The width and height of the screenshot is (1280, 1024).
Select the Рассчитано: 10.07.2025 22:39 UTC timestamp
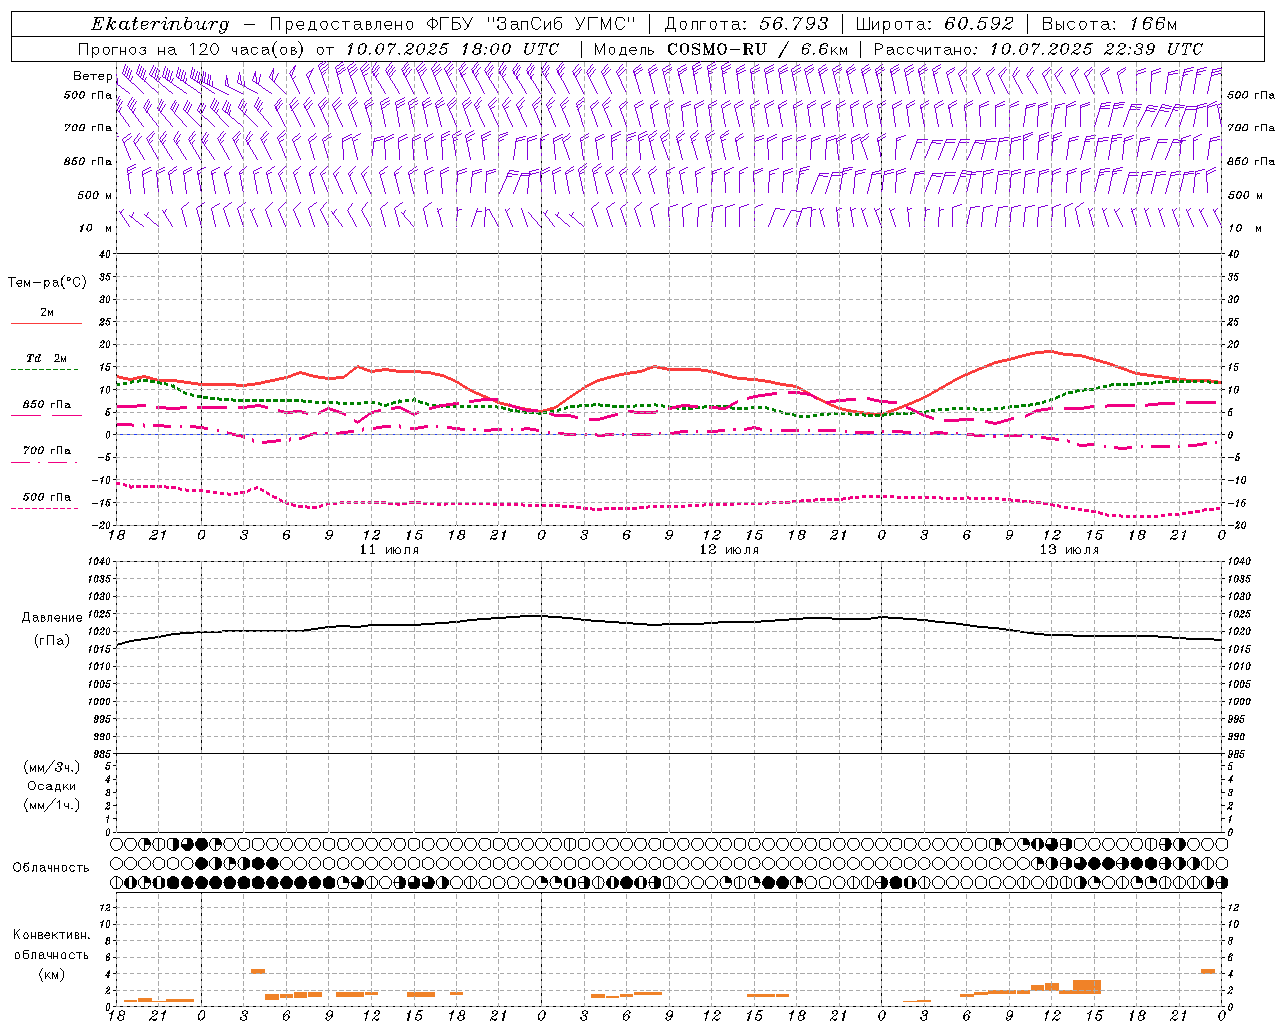1038,49
